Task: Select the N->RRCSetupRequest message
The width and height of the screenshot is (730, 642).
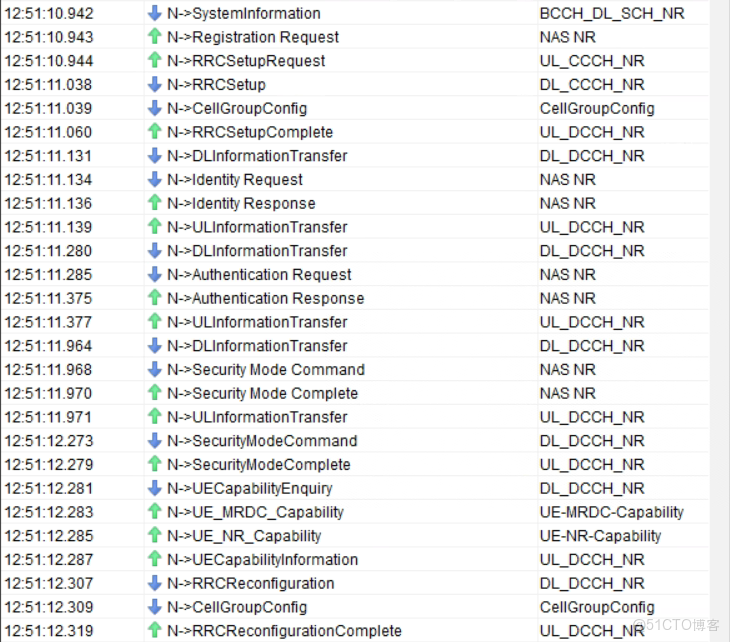Action: pos(246,61)
